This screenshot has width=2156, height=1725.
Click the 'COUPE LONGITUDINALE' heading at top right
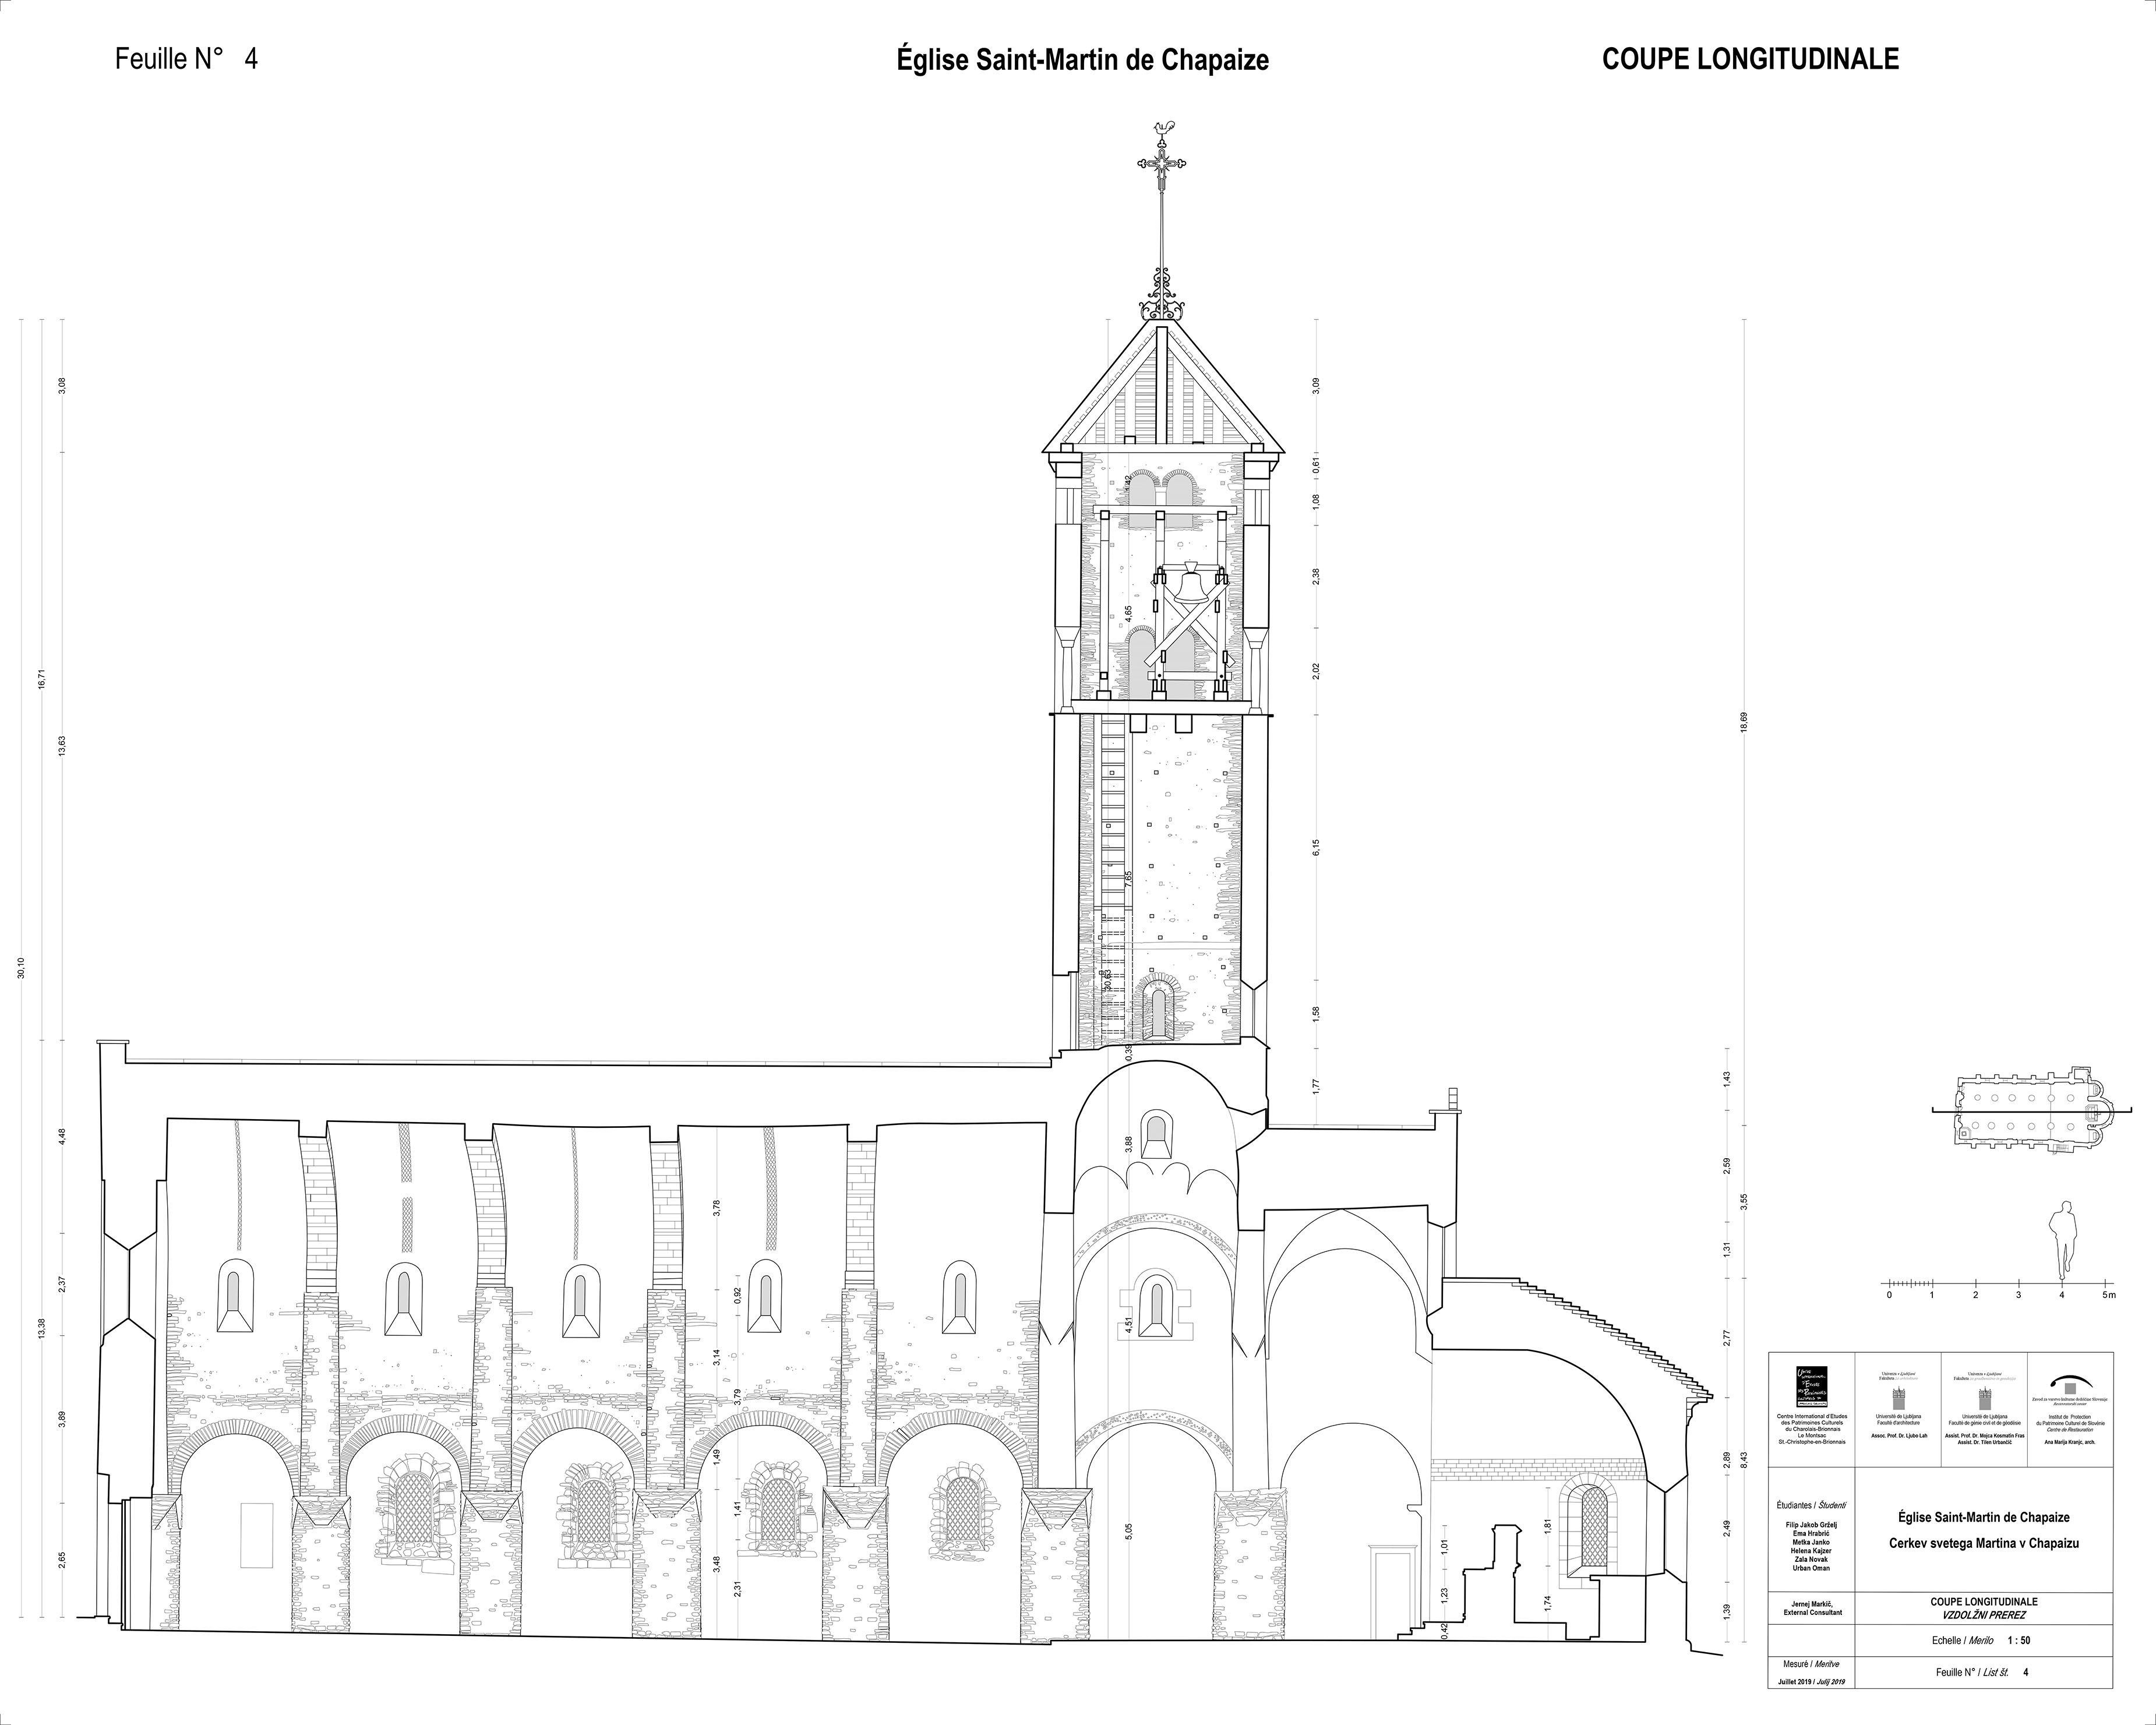pos(1750,60)
